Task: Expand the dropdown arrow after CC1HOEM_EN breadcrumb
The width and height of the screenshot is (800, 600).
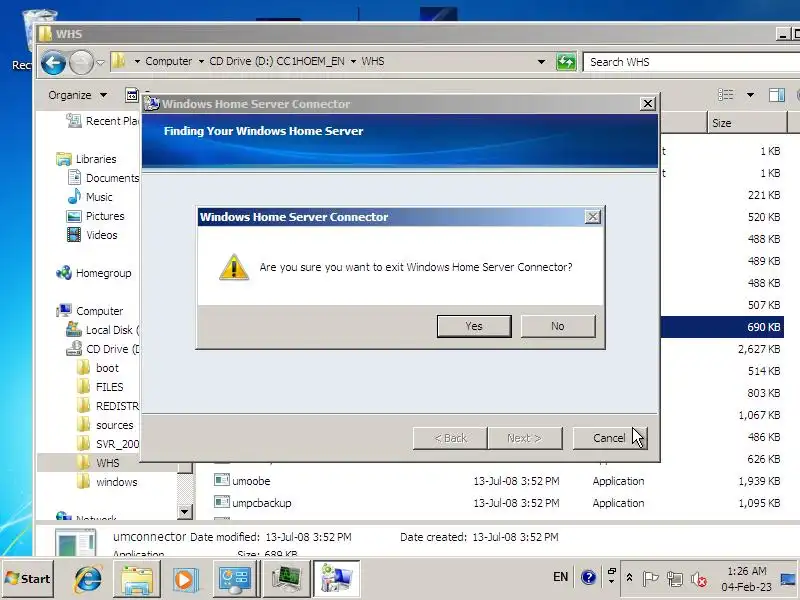Action: point(353,62)
